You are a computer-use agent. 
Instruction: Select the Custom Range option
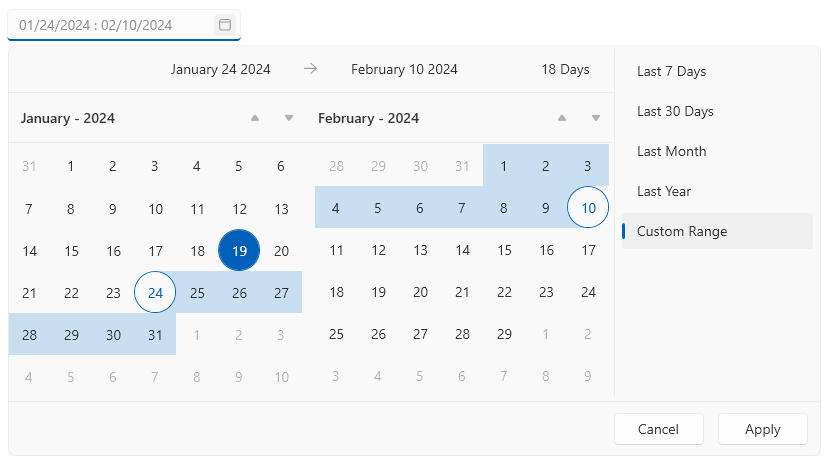point(682,231)
